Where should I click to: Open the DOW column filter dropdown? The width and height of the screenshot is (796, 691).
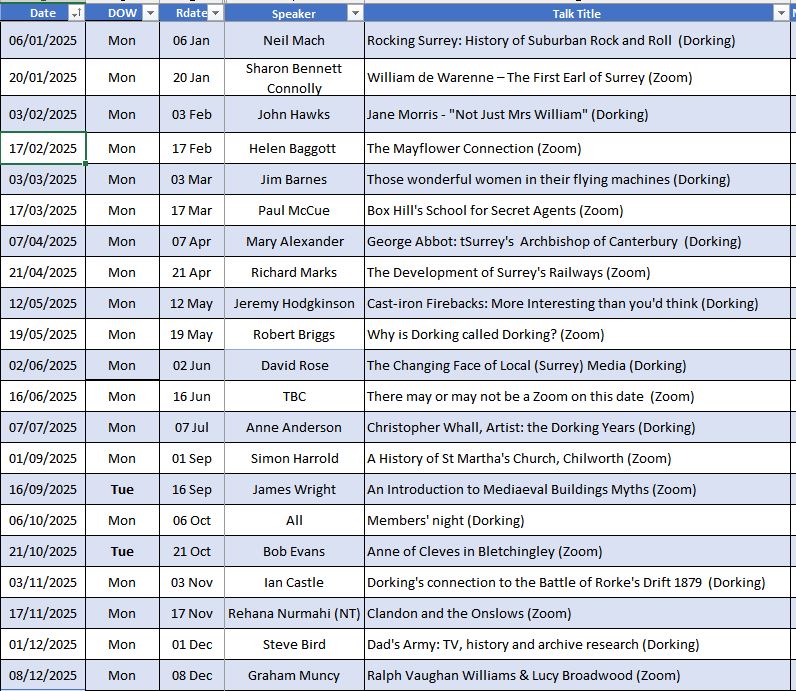click(150, 13)
